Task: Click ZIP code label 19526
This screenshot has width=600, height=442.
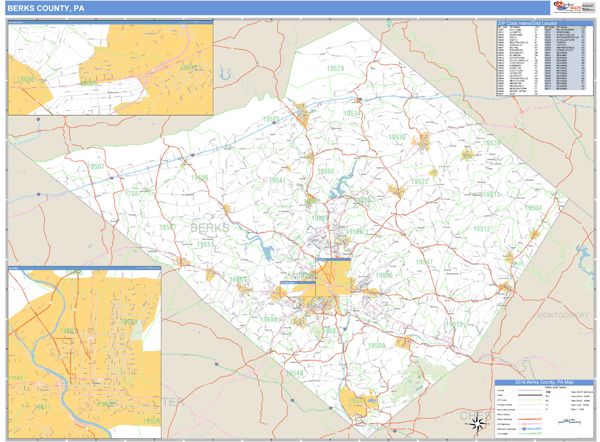Action: (x=271, y=119)
